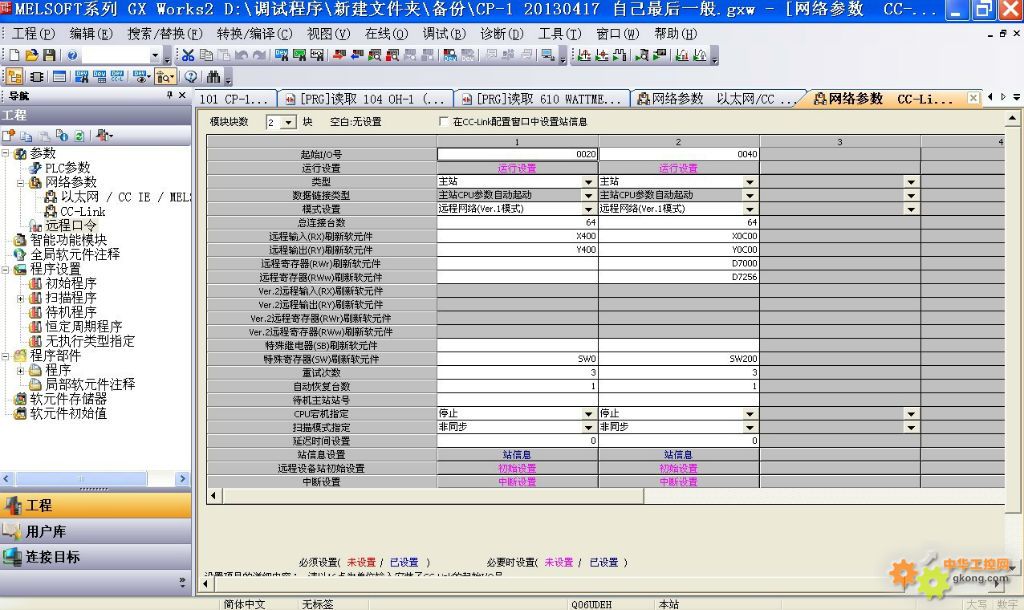Click the parameter grid horizontal scrollbar

coord(606,496)
